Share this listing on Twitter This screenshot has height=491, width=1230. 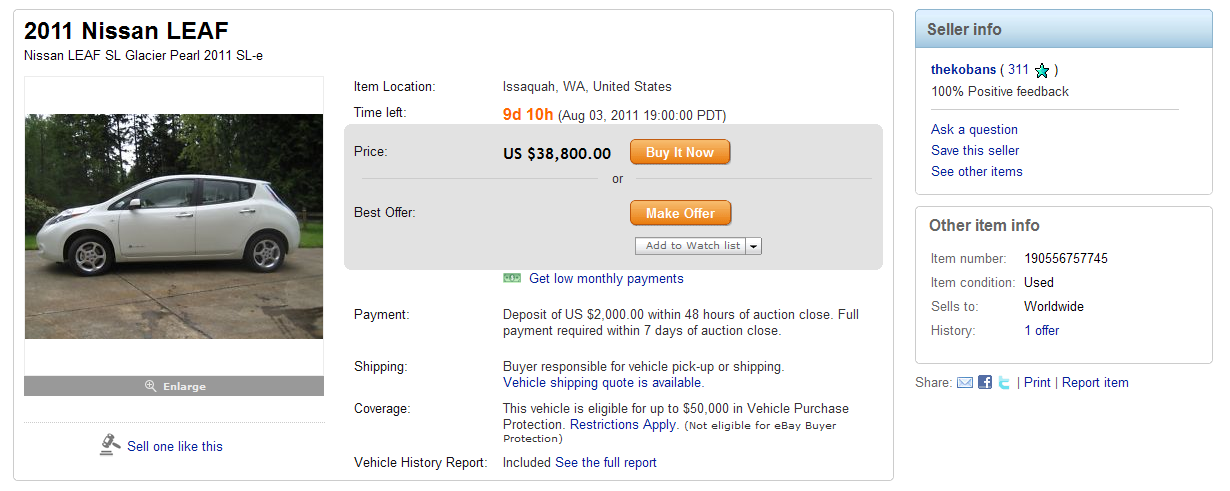(x=1004, y=383)
